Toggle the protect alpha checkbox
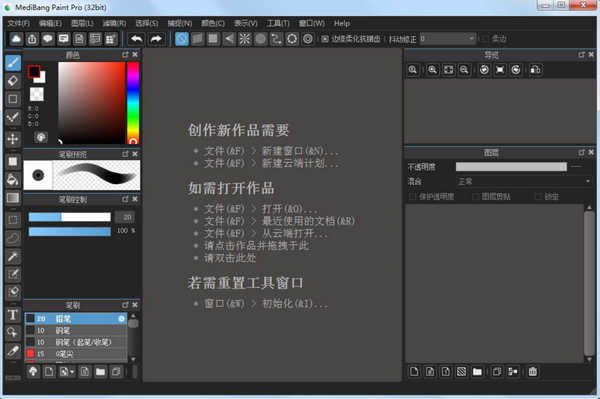 [412, 197]
